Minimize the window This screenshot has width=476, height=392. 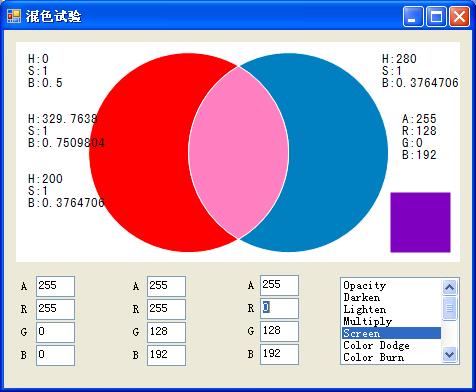[x=413, y=16]
